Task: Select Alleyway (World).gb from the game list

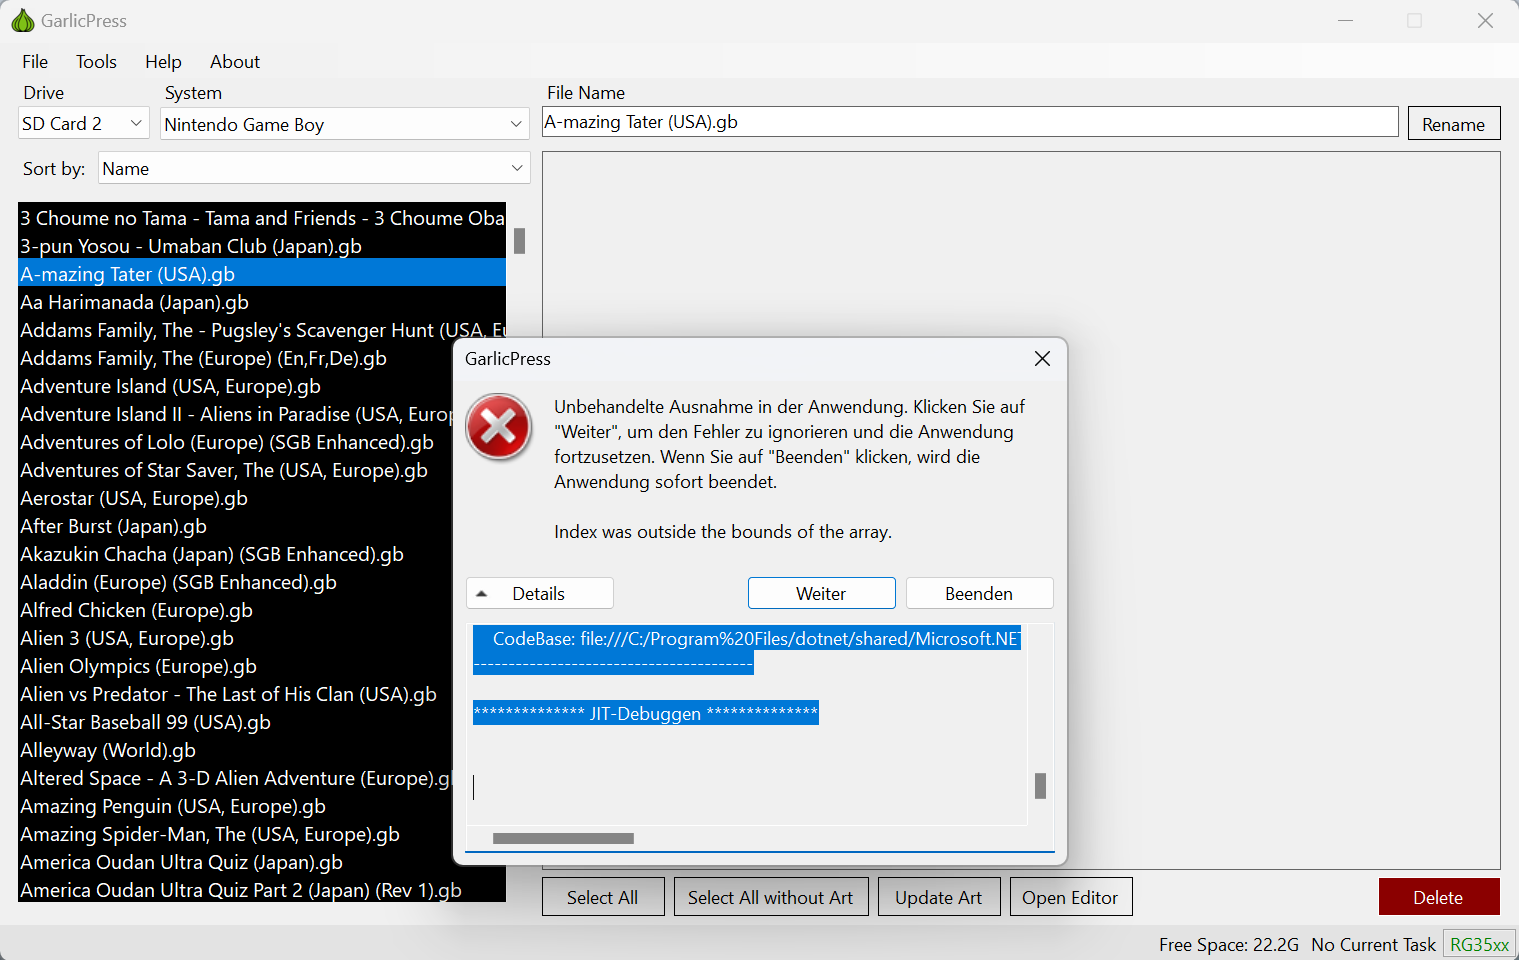Action: (107, 750)
